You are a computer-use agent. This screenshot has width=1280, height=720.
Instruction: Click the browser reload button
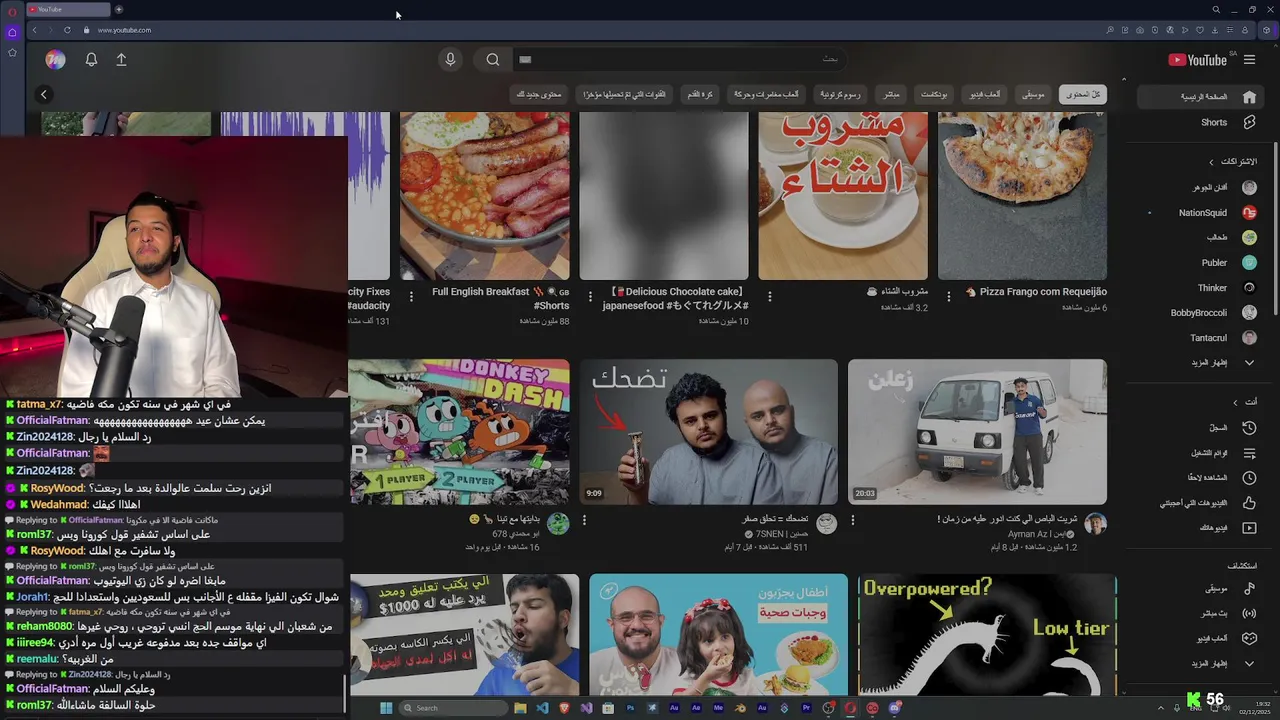coord(67,30)
